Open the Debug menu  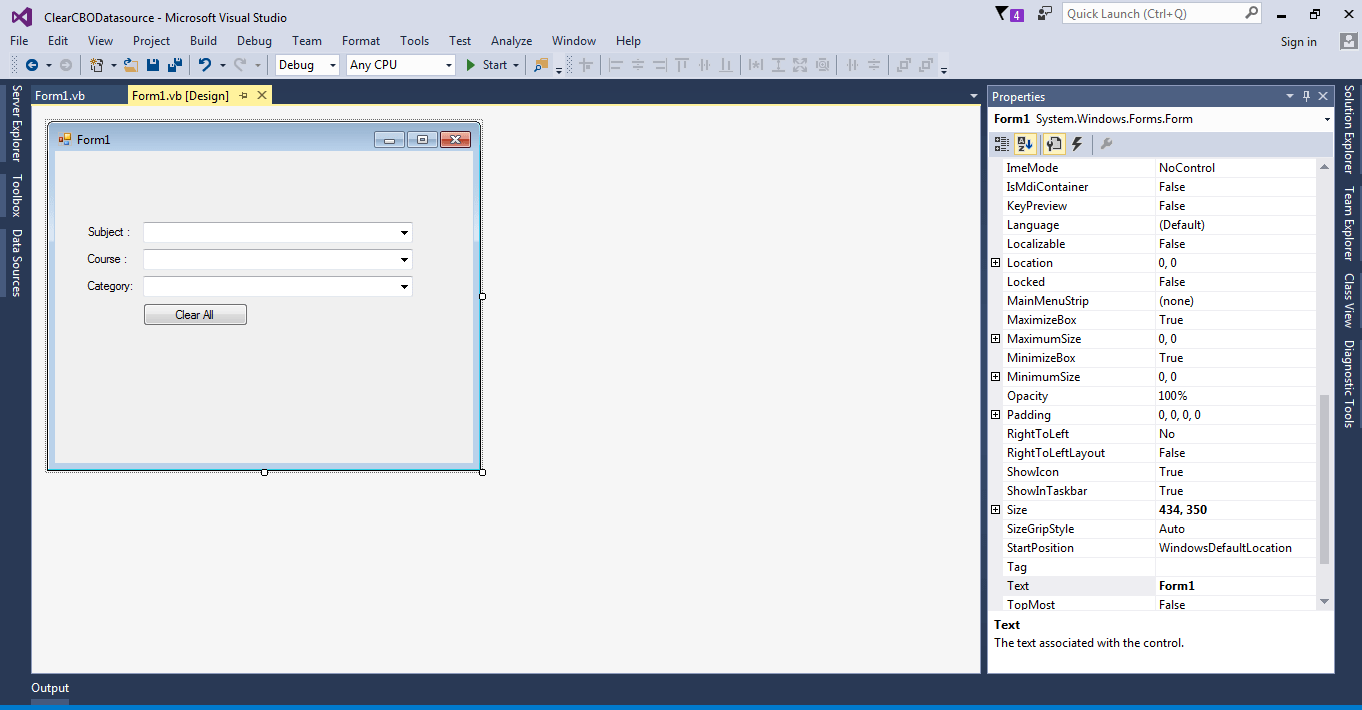pos(254,41)
